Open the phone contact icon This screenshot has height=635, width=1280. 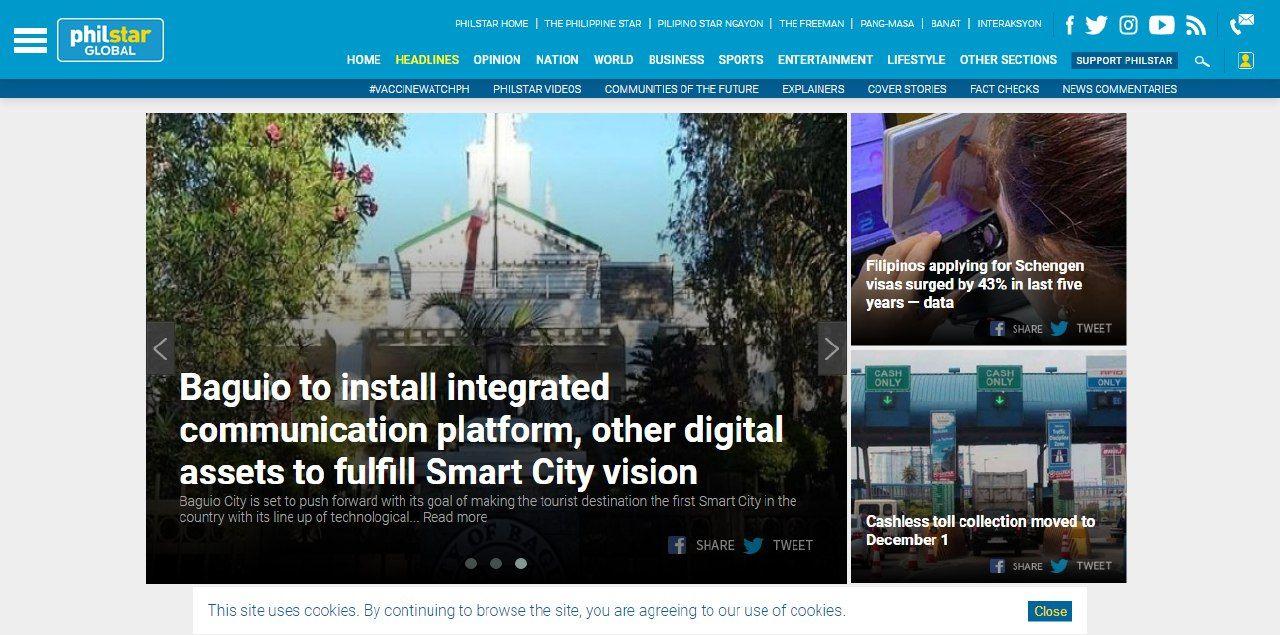coord(1242,24)
